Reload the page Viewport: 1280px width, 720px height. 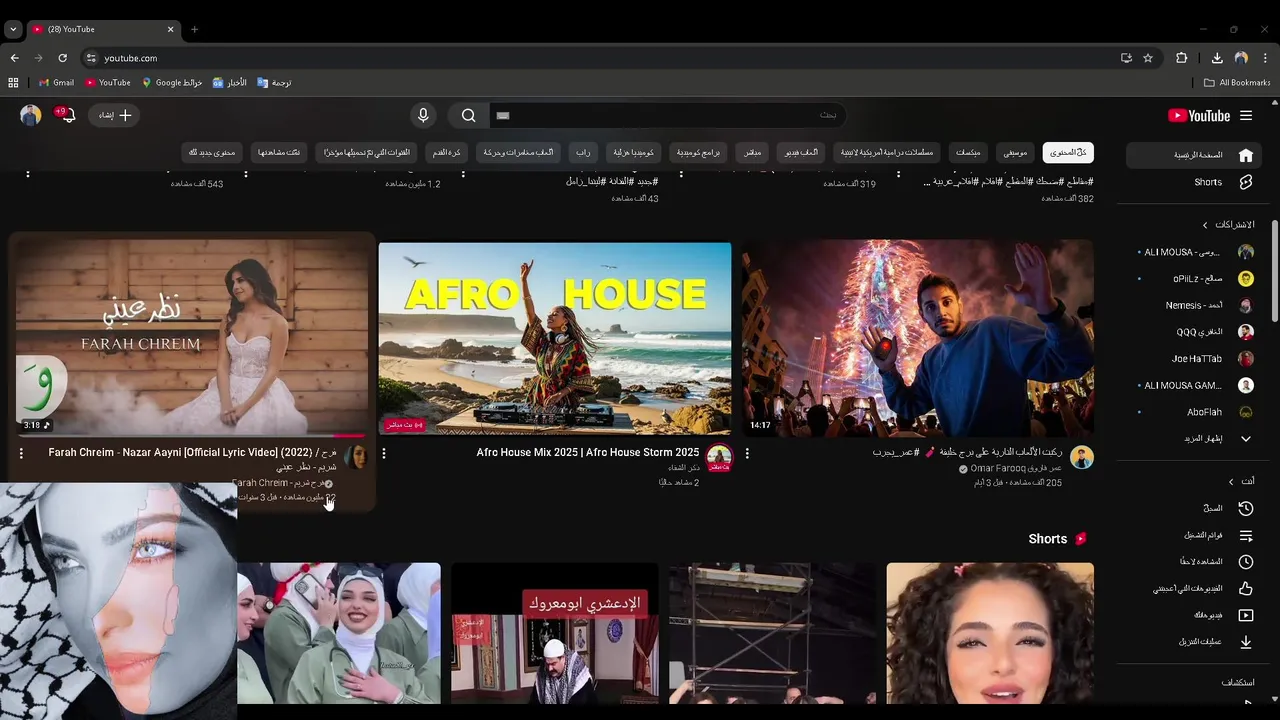tap(62, 58)
